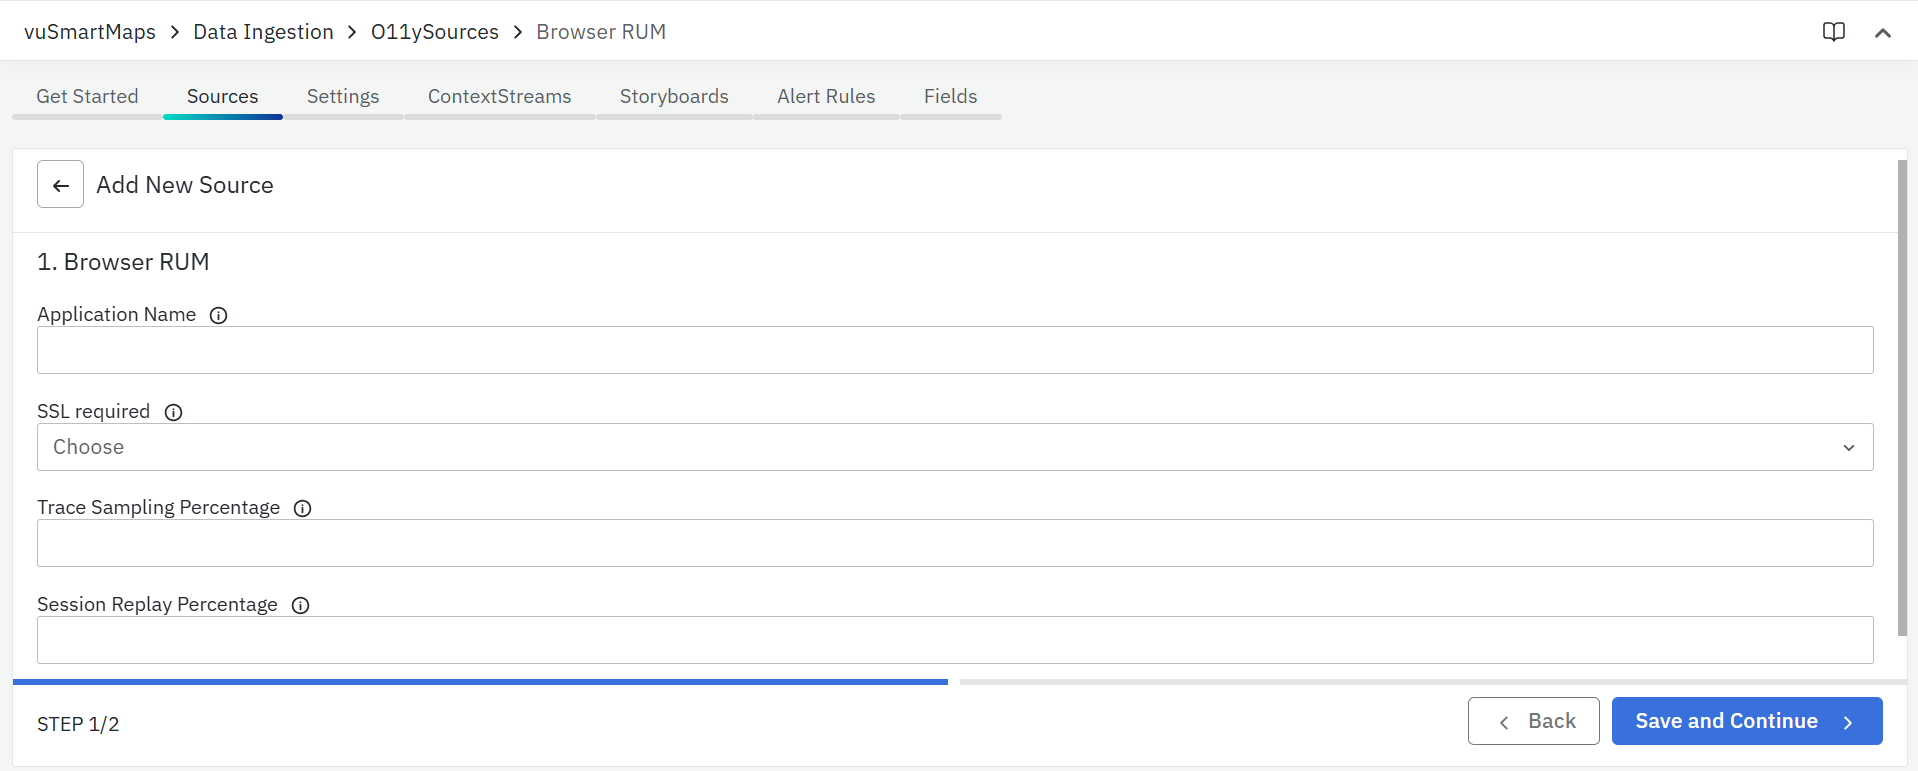Focus the Application Name input field
This screenshot has width=1918, height=771.
(x=954, y=350)
